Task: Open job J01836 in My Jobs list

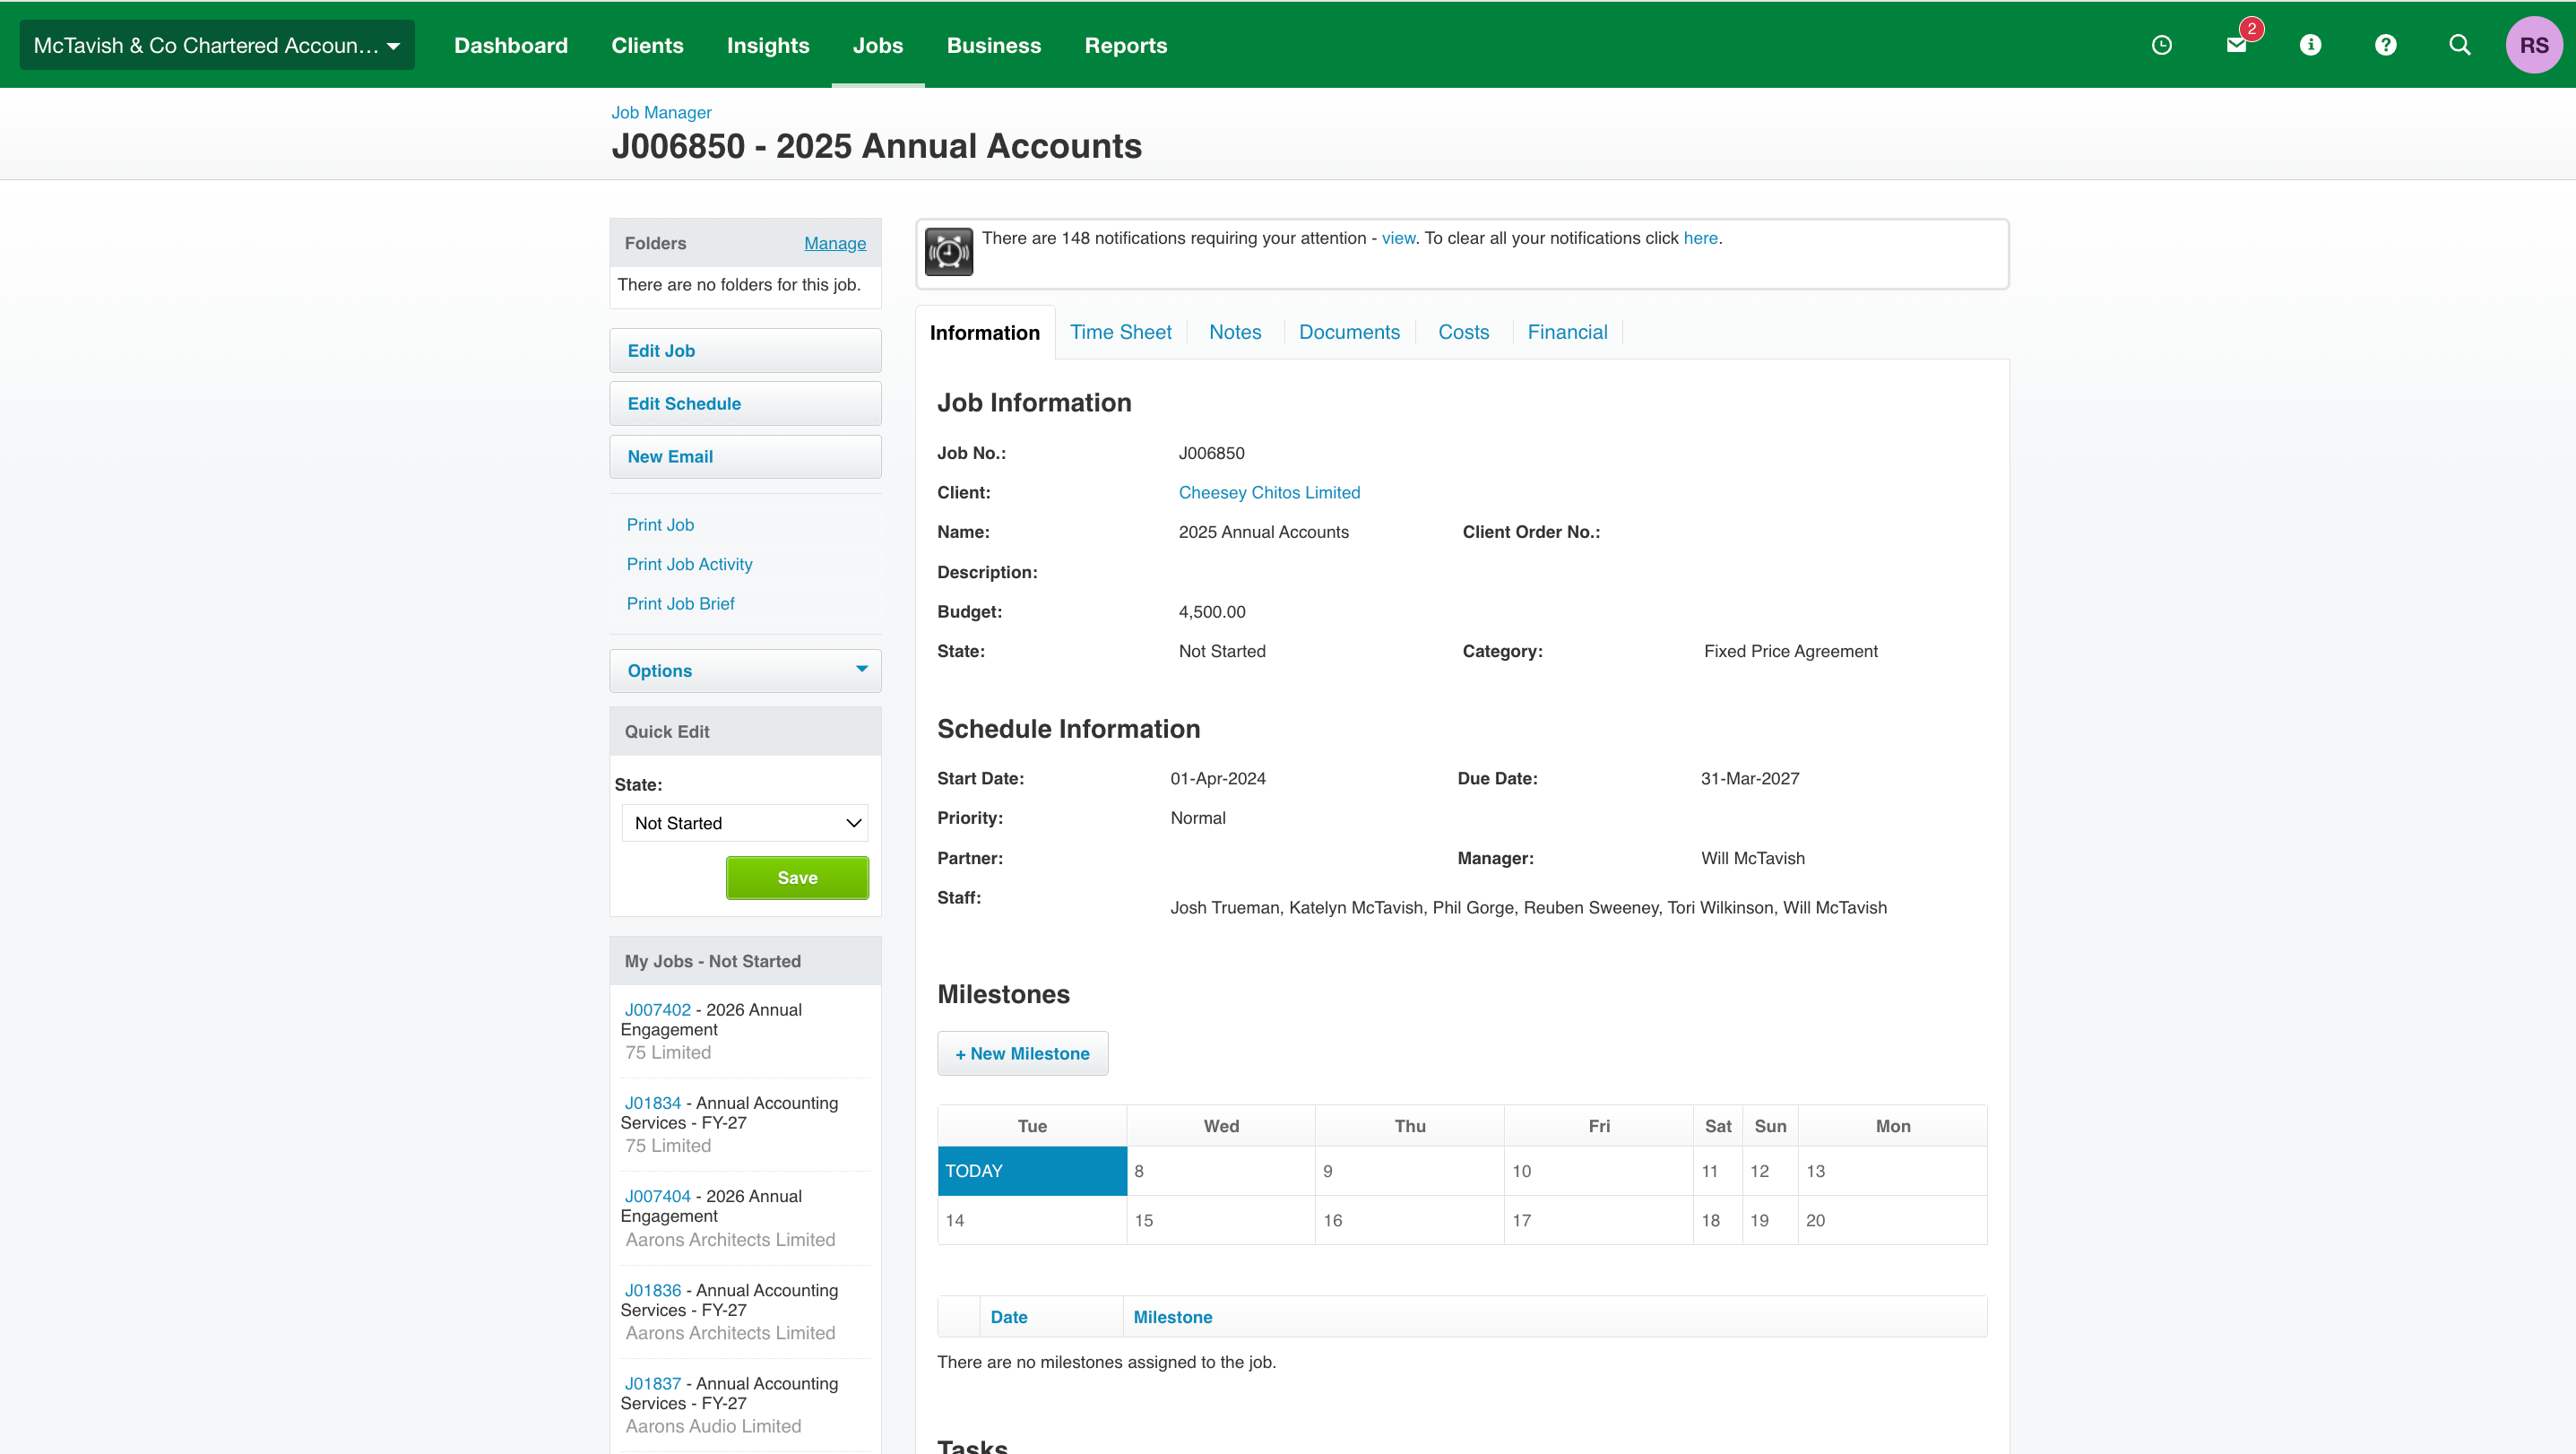Action: 652,1291
